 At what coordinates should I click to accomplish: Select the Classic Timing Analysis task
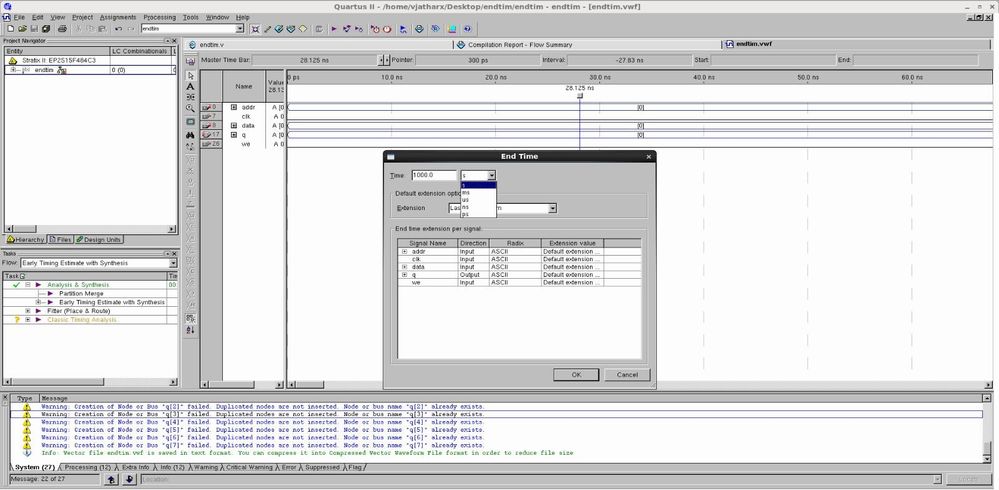coord(82,319)
